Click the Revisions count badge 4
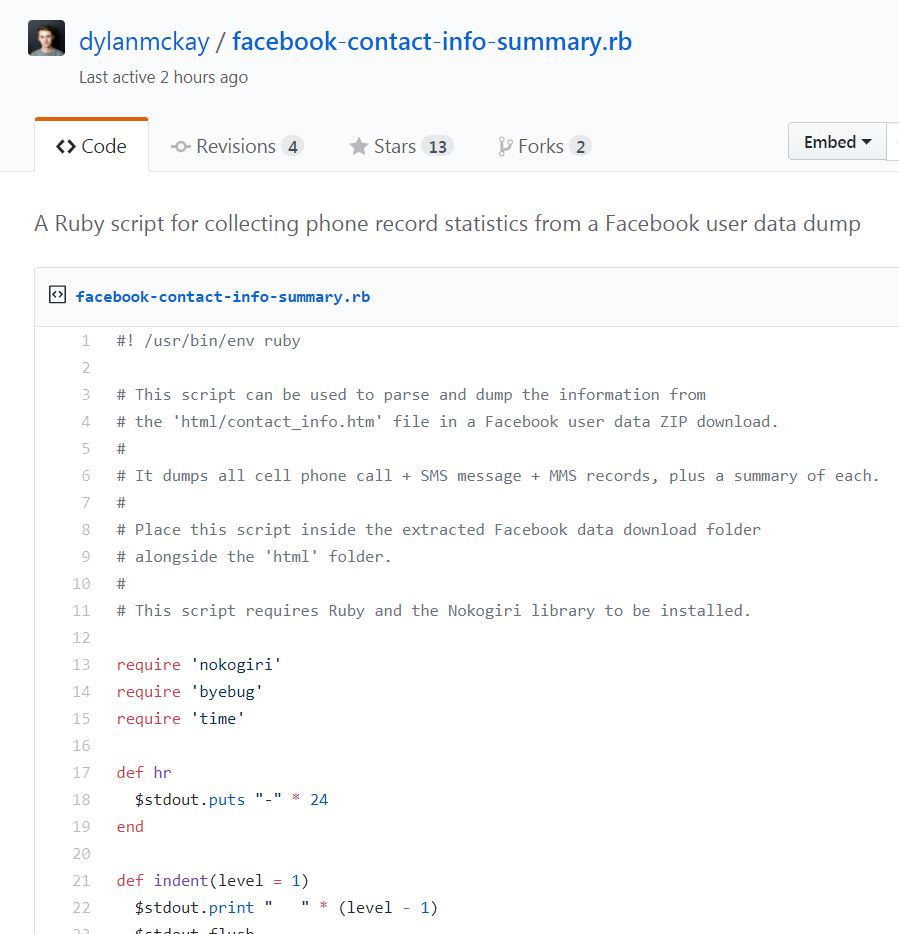This screenshot has width=899, height=934. click(x=293, y=147)
